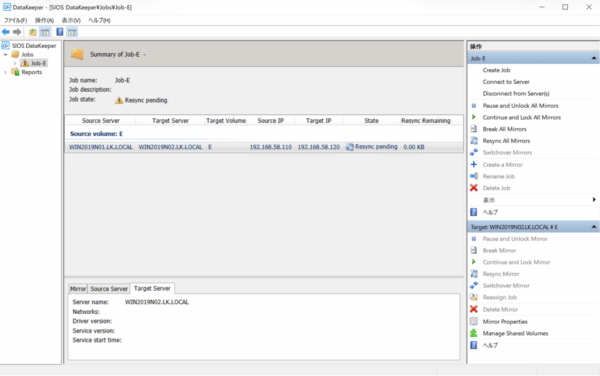Click the Break Mirror icon
The height and width of the screenshot is (376, 600).
pyautogui.click(x=474, y=250)
